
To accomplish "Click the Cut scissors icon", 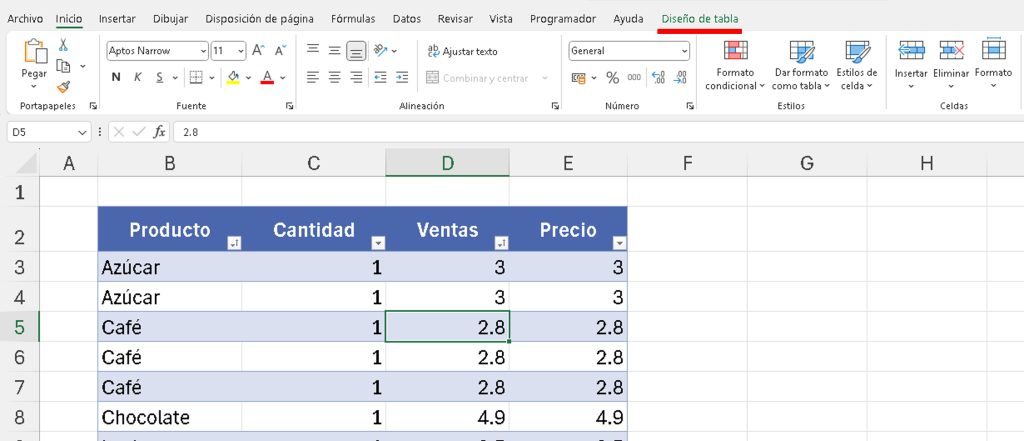I will 64,45.
